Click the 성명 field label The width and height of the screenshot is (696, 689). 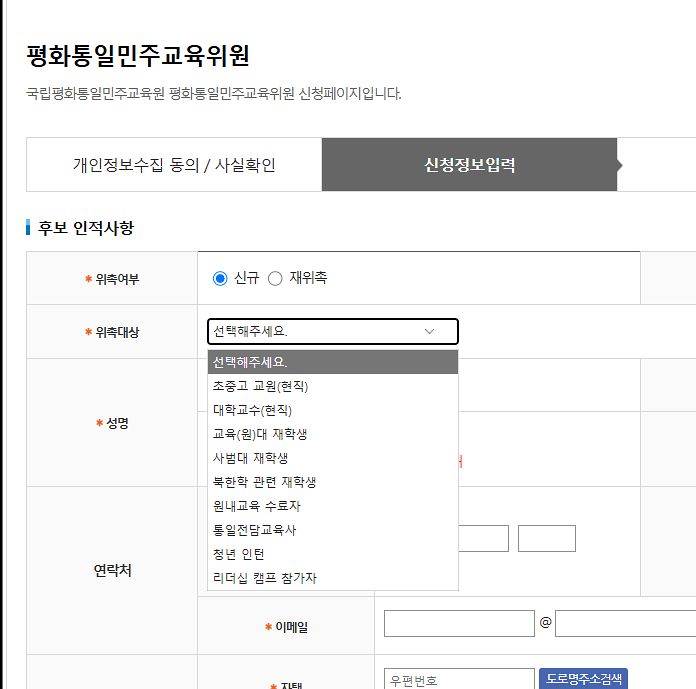117,423
